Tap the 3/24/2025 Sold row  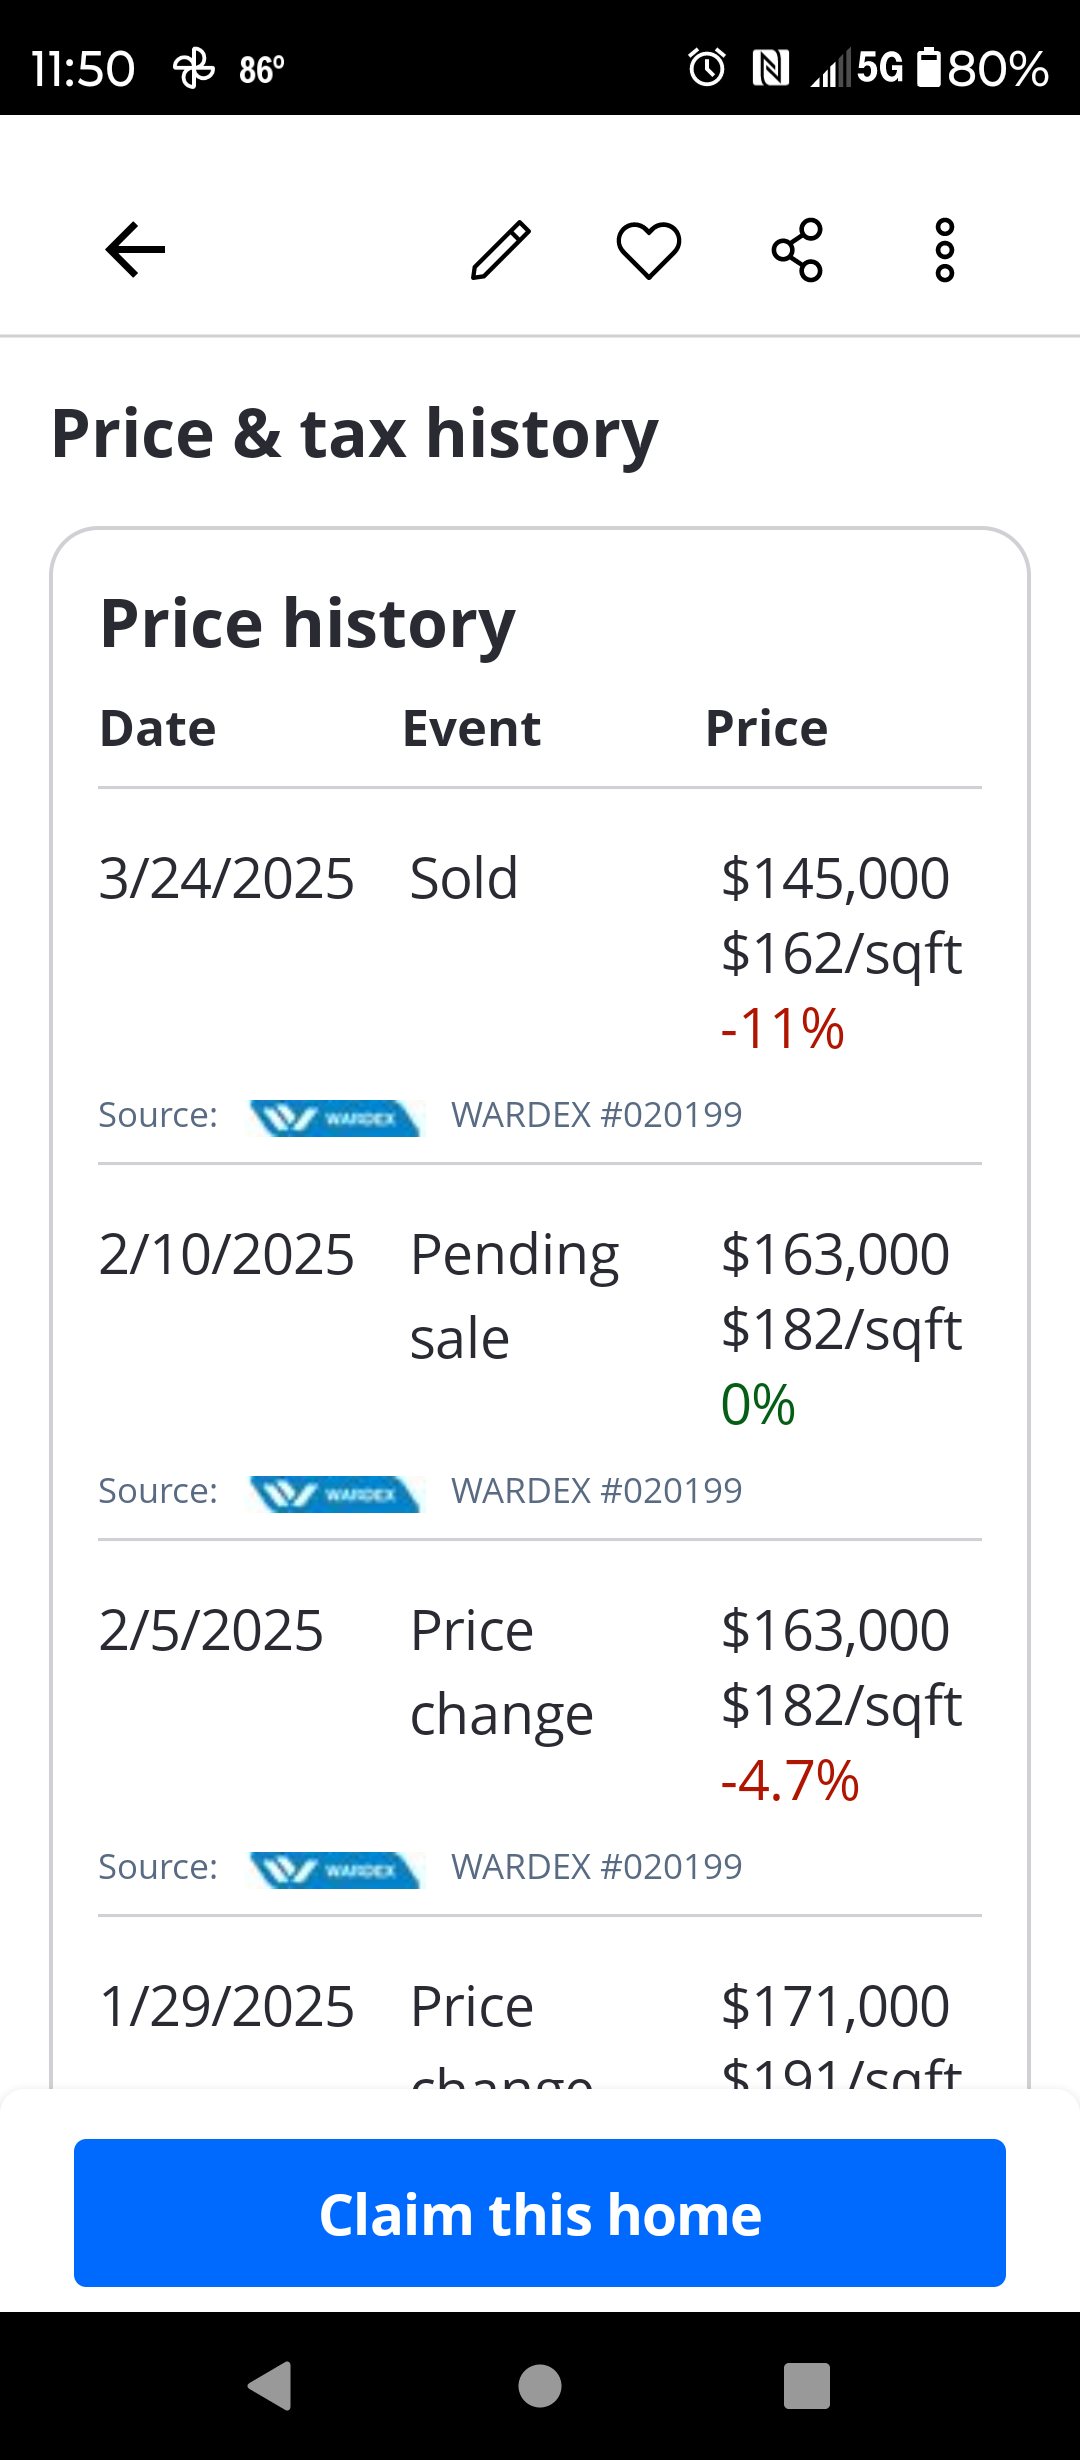point(540,950)
